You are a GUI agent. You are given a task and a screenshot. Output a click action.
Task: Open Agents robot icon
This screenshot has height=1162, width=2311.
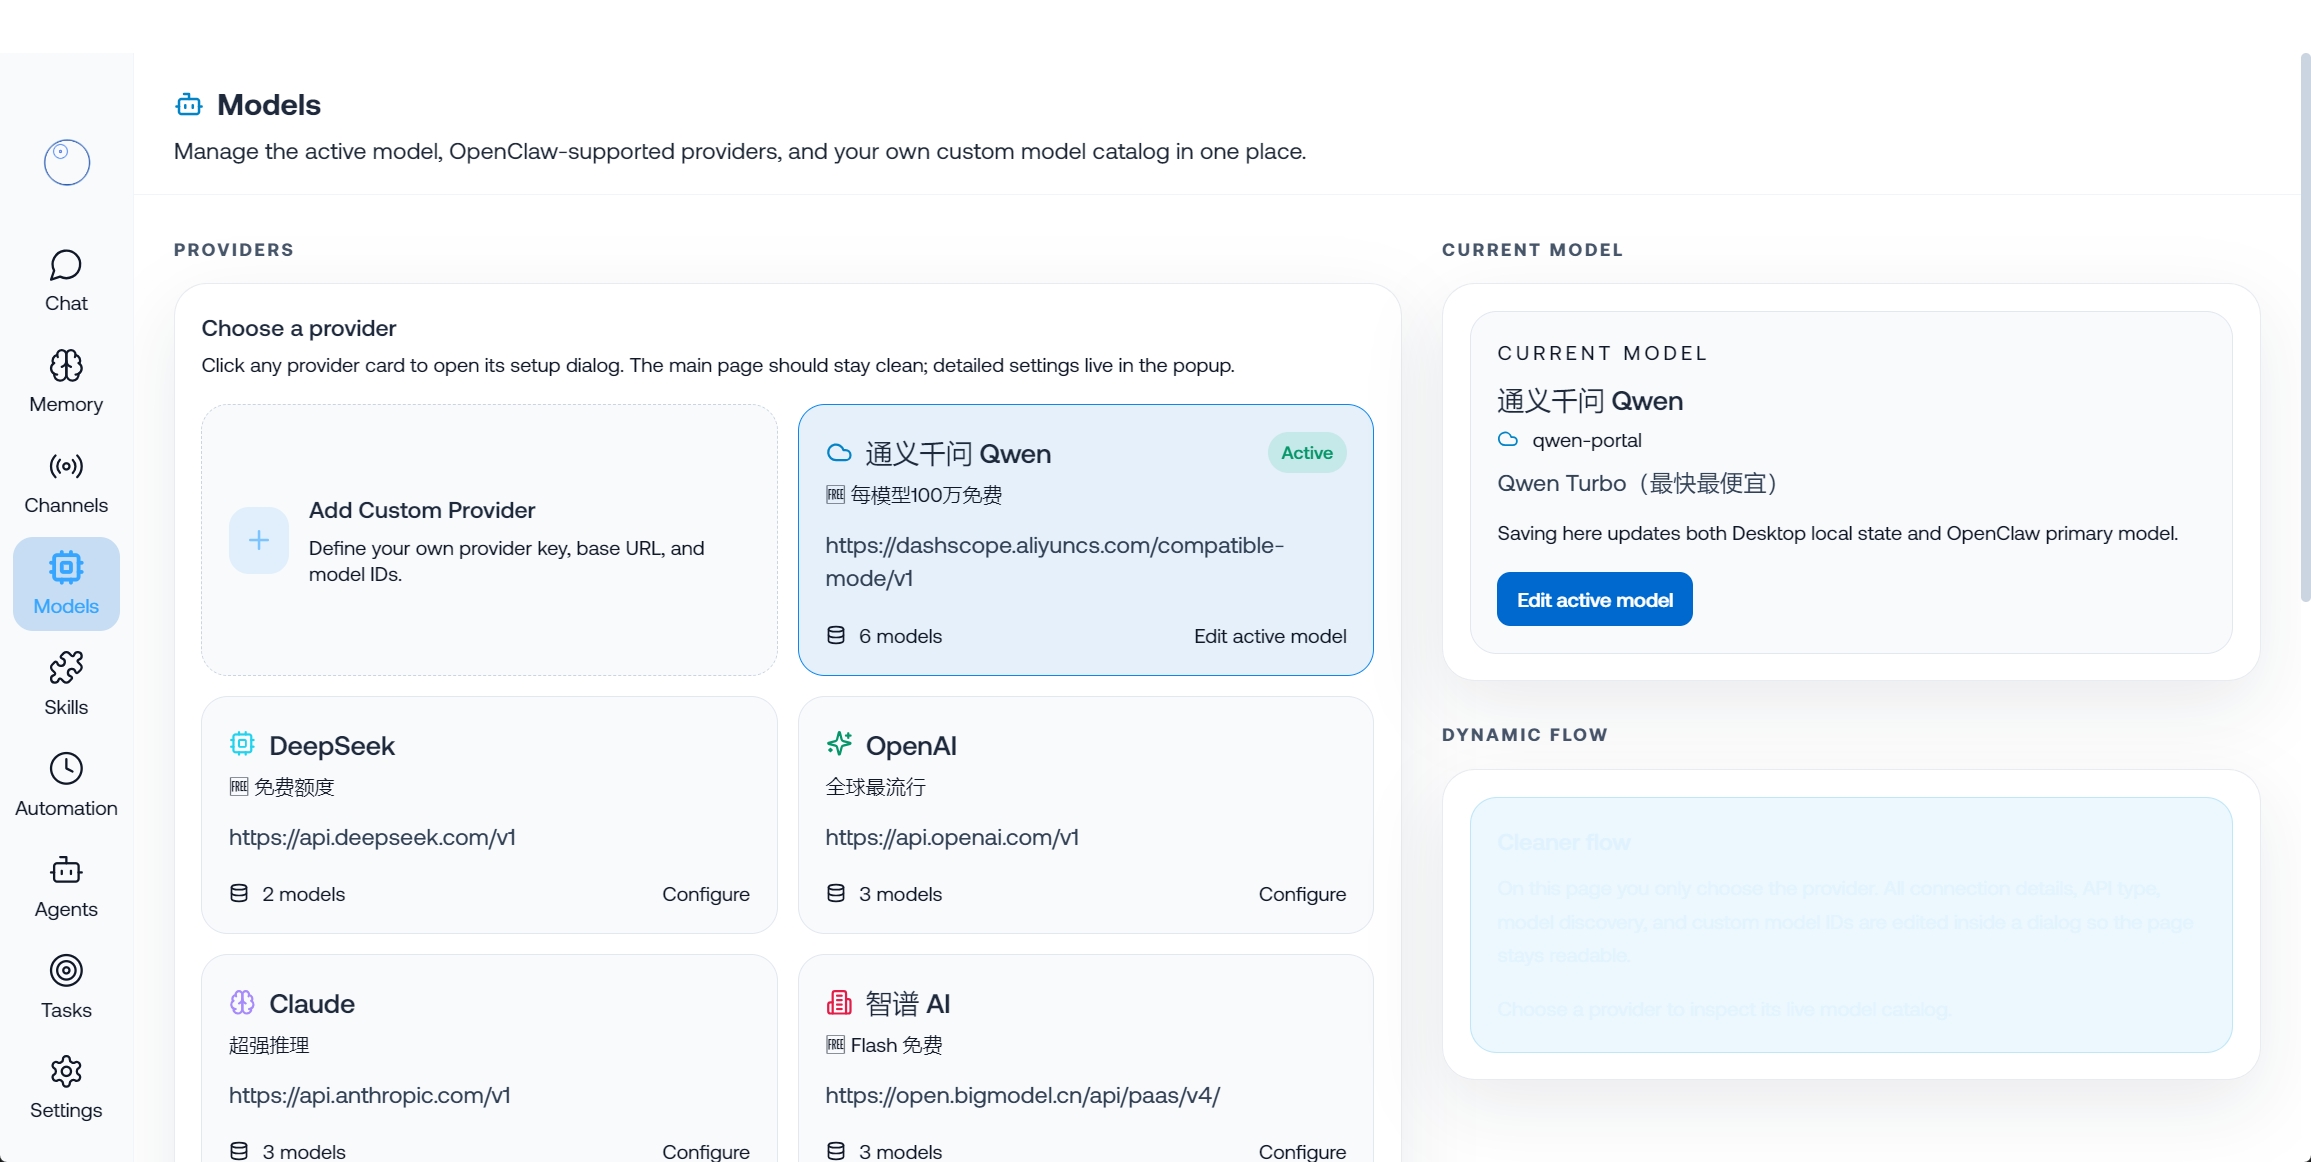(66, 870)
